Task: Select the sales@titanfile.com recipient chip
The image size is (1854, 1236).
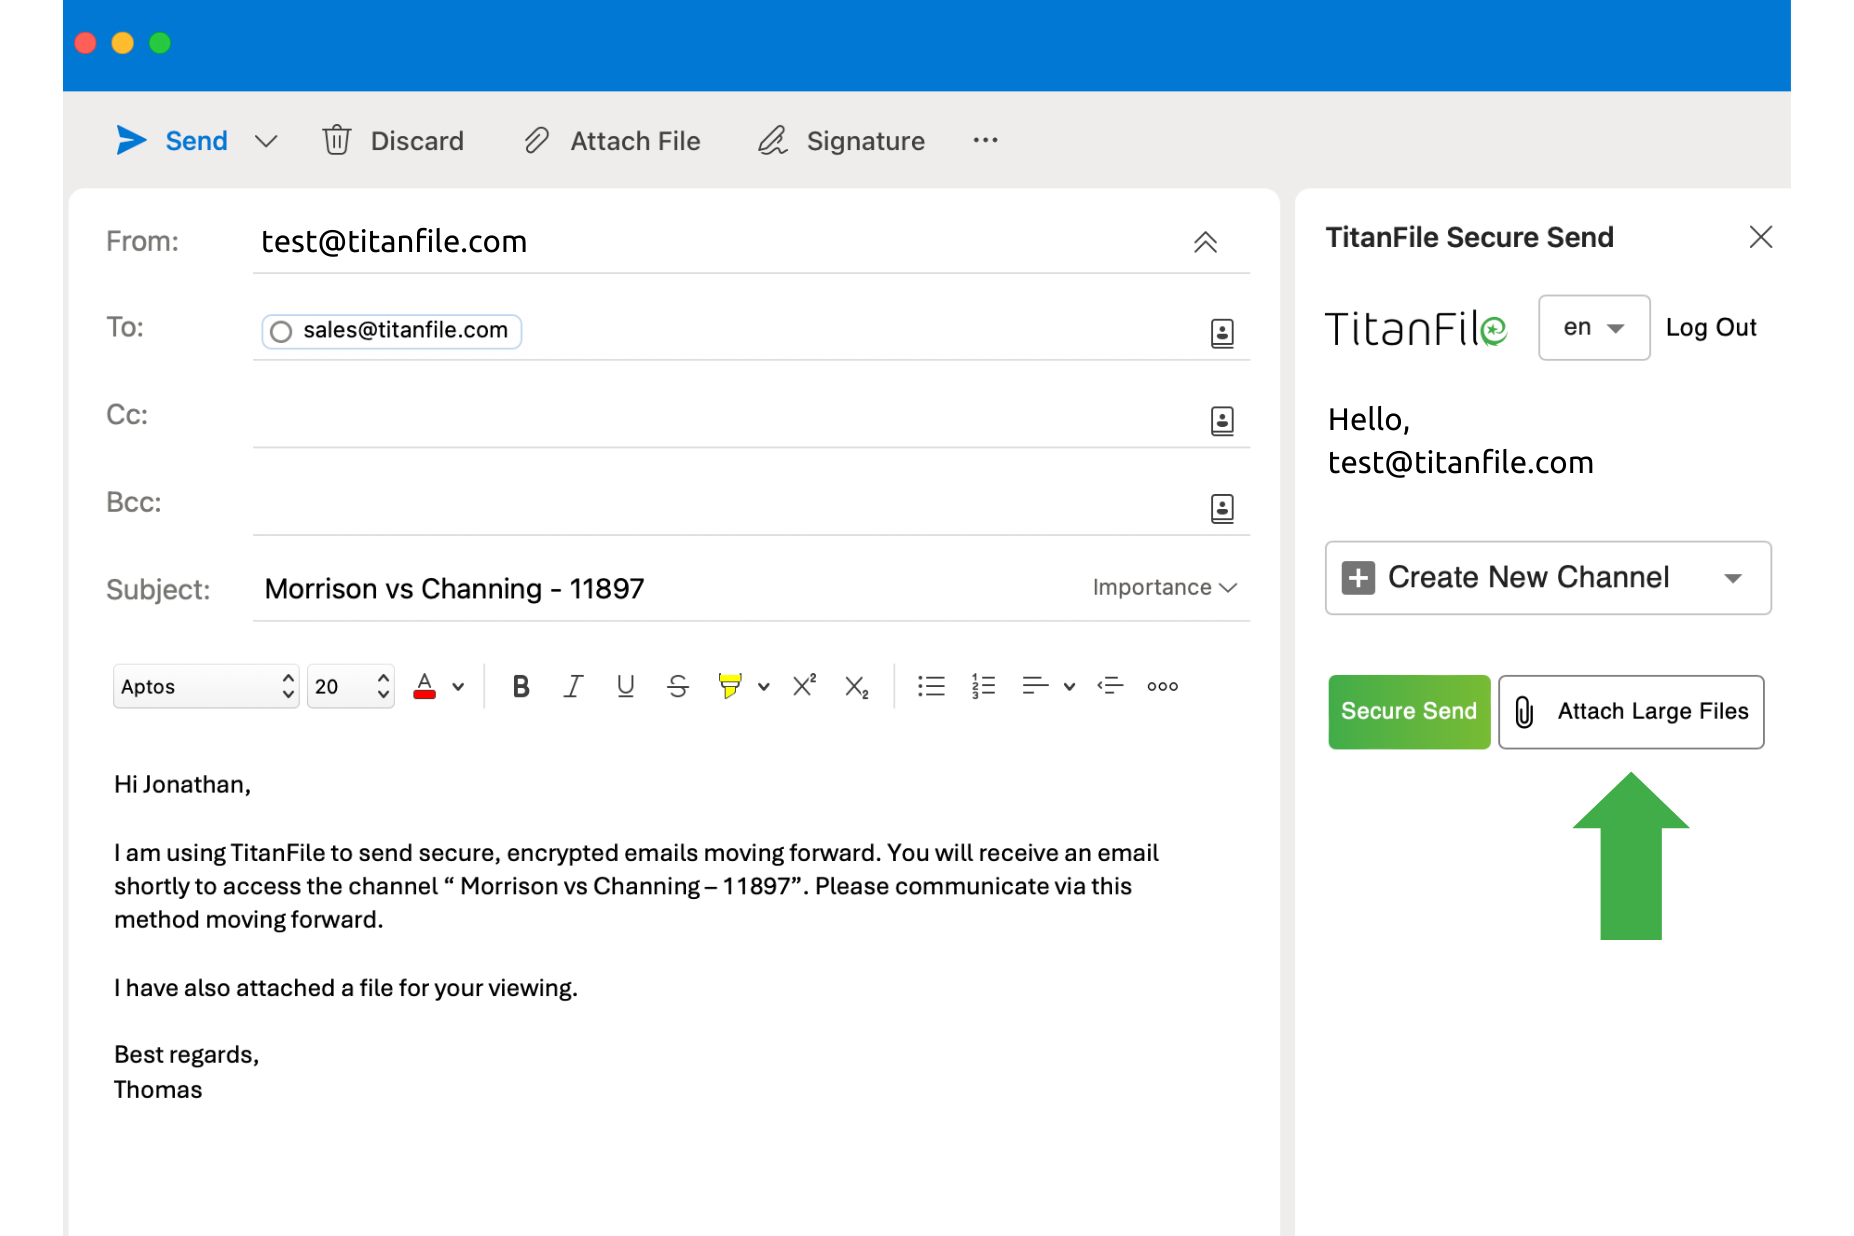Action: pos(392,331)
